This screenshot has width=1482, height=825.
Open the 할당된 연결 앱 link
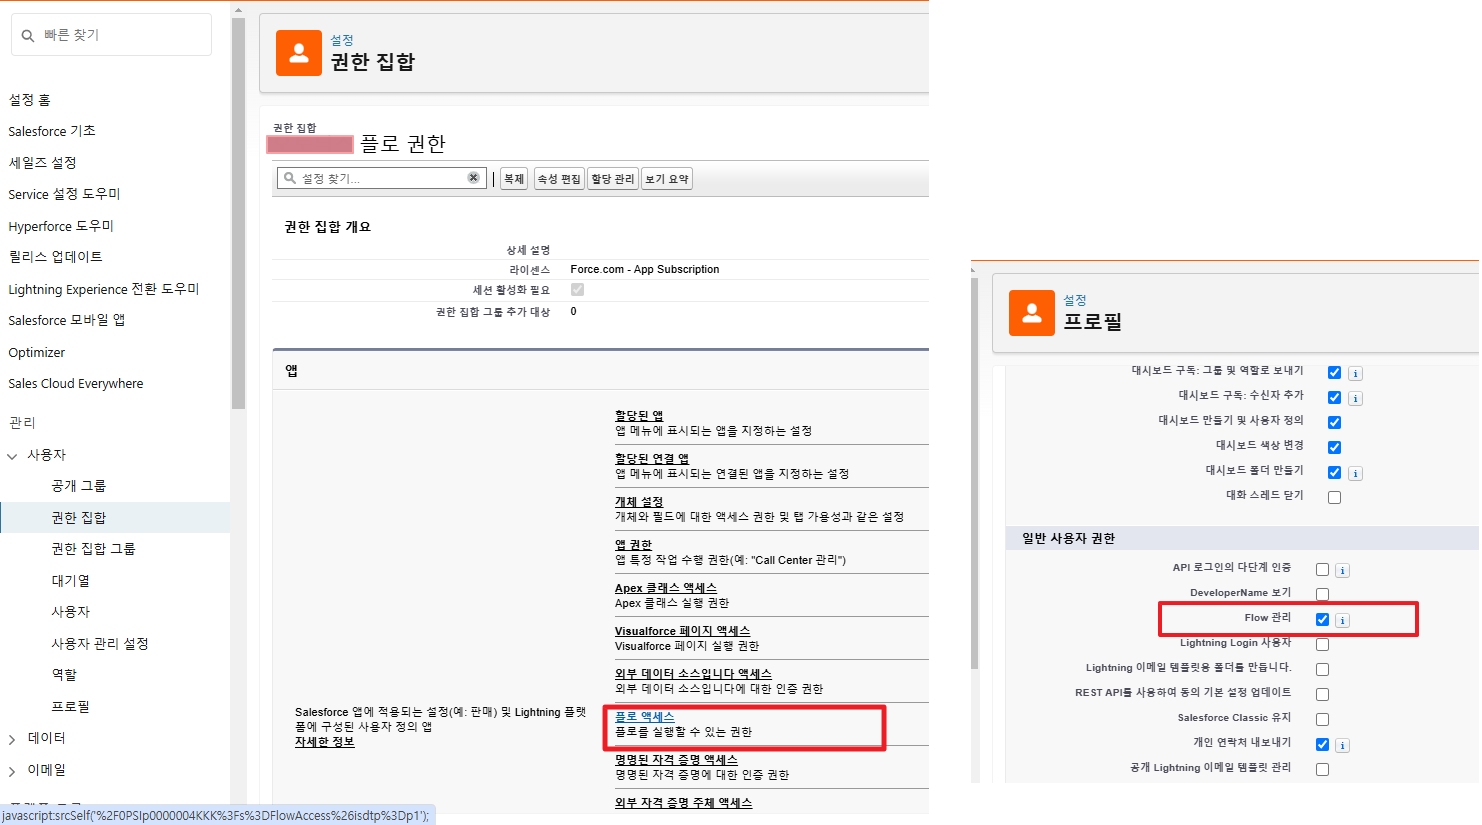pyautogui.click(x=652, y=459)
